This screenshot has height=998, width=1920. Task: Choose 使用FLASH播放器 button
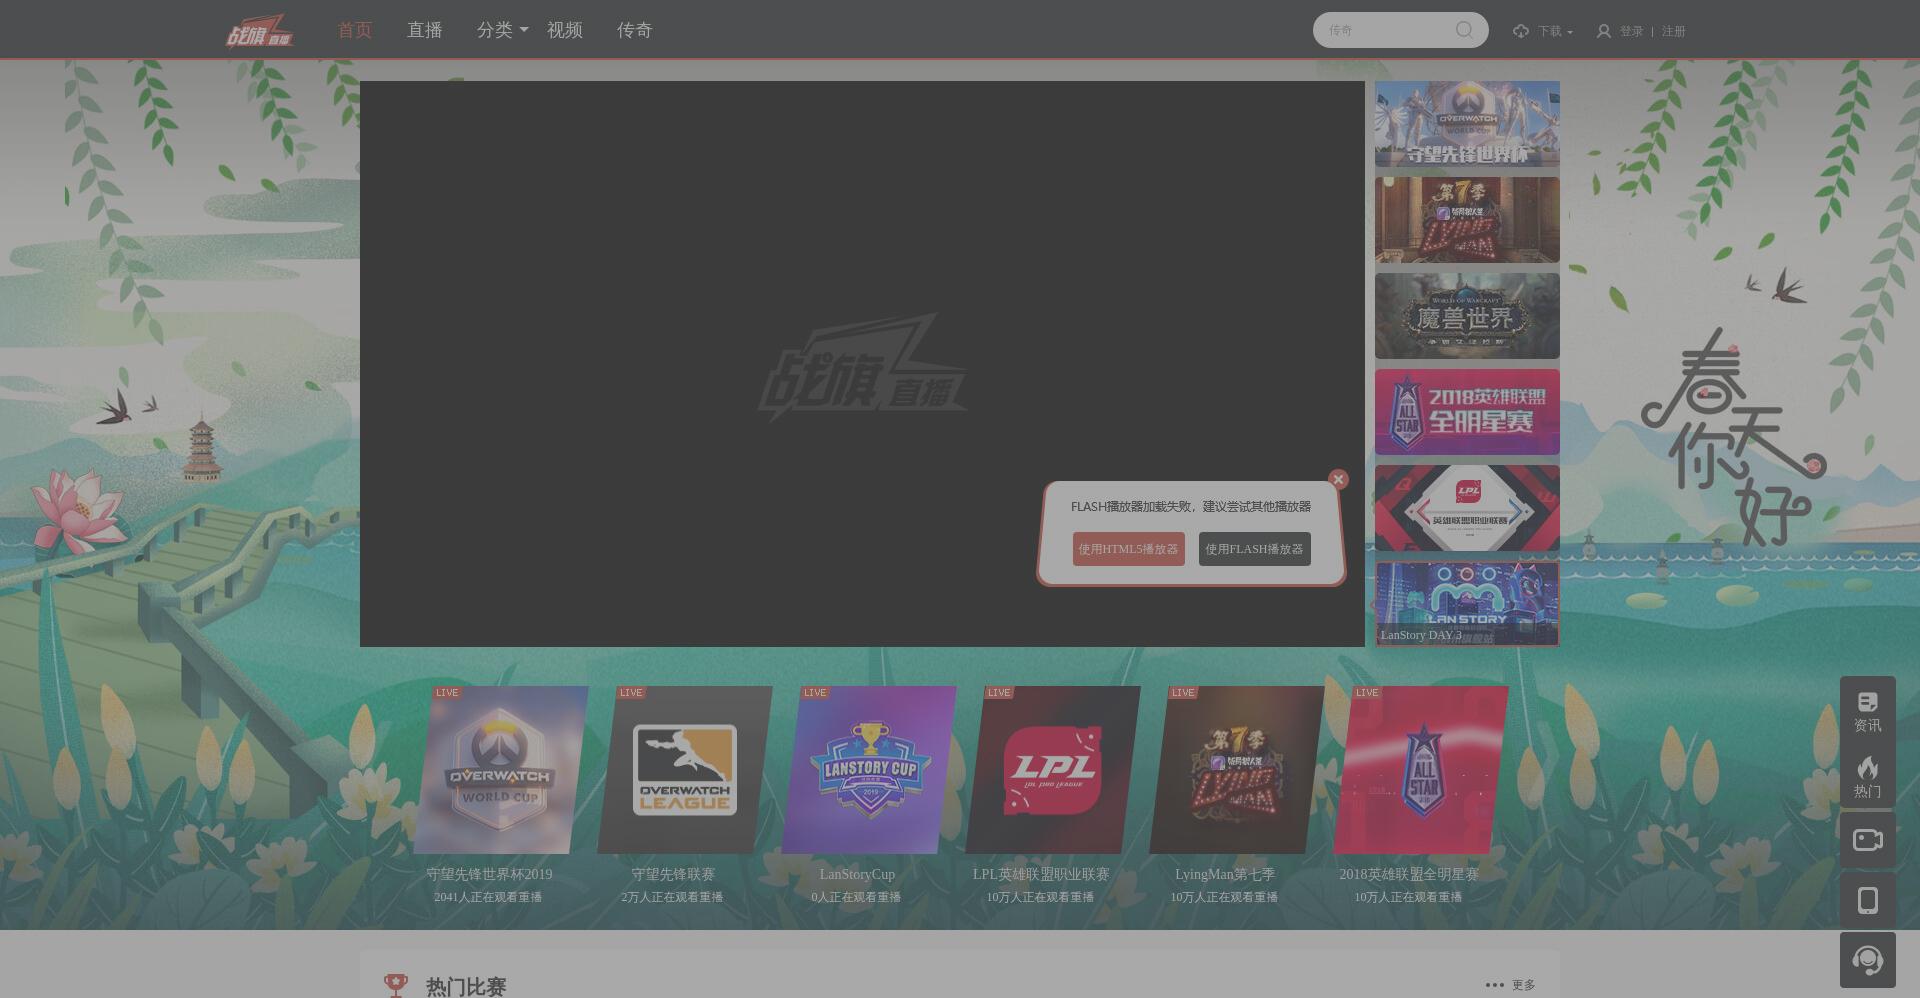tap(1254, 549)
